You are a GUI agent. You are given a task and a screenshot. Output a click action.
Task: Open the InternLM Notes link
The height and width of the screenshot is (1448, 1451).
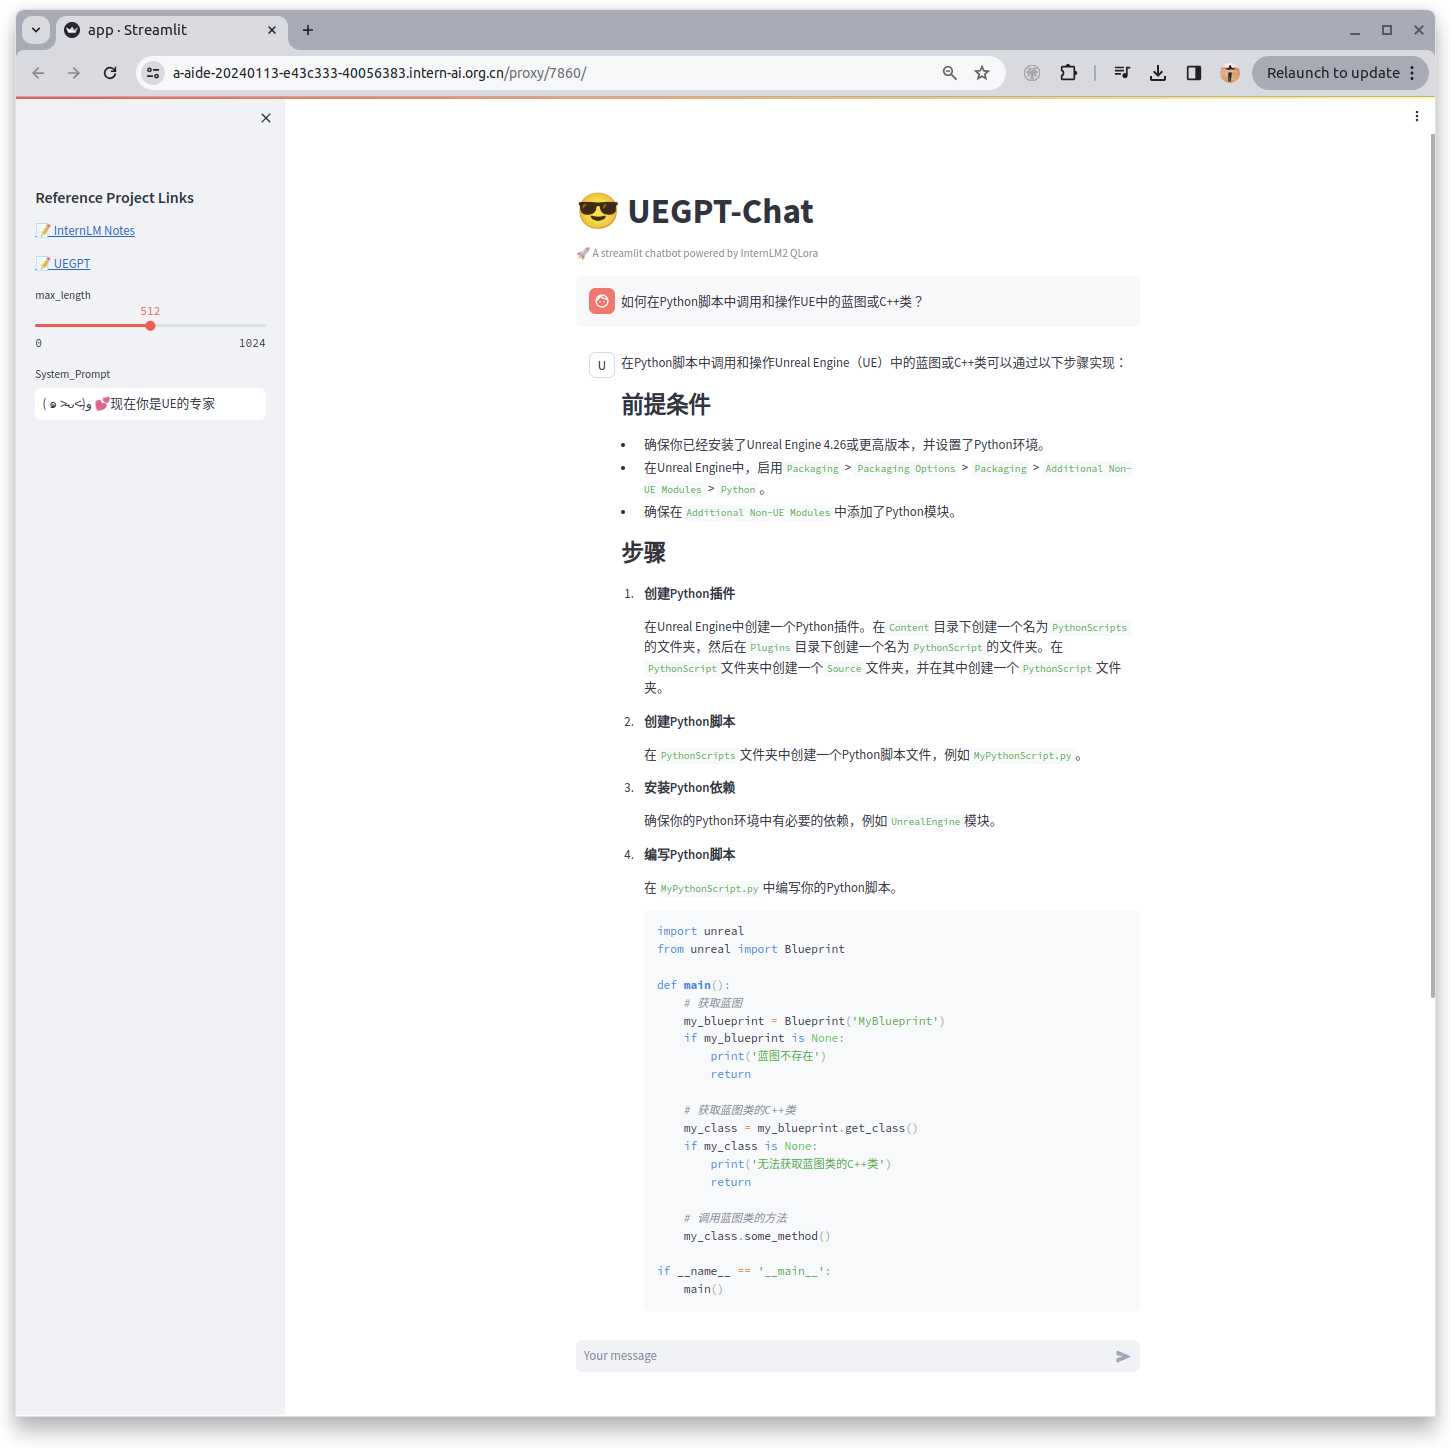pos(85,231)
